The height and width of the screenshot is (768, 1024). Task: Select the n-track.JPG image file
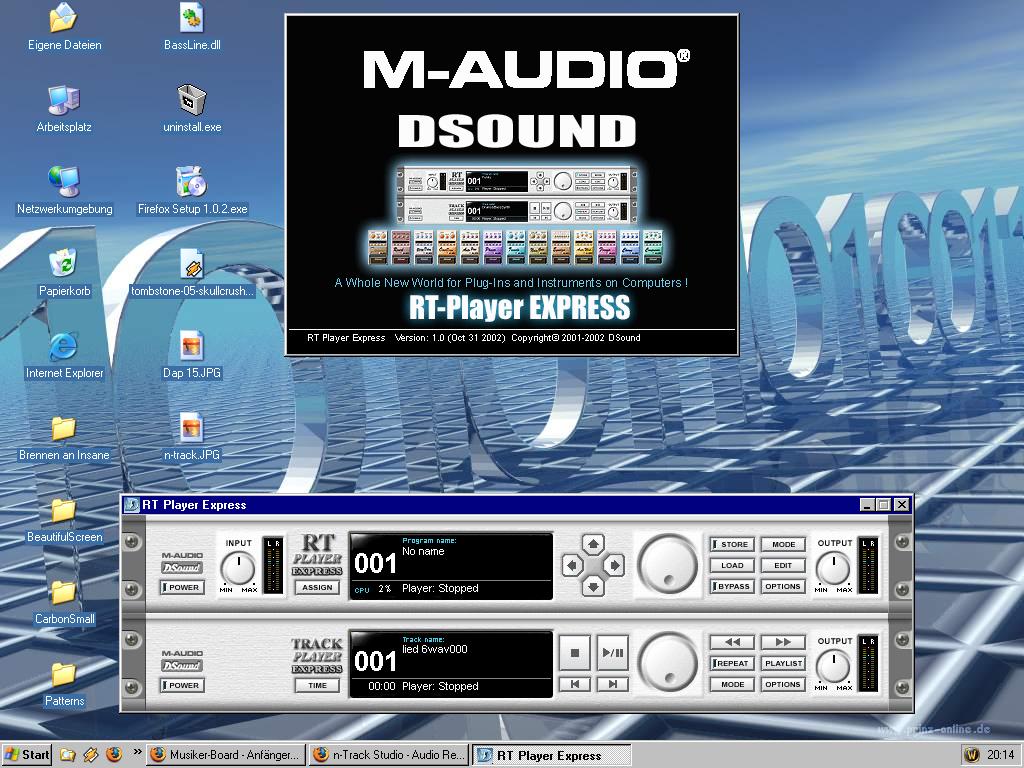[192, 438]
